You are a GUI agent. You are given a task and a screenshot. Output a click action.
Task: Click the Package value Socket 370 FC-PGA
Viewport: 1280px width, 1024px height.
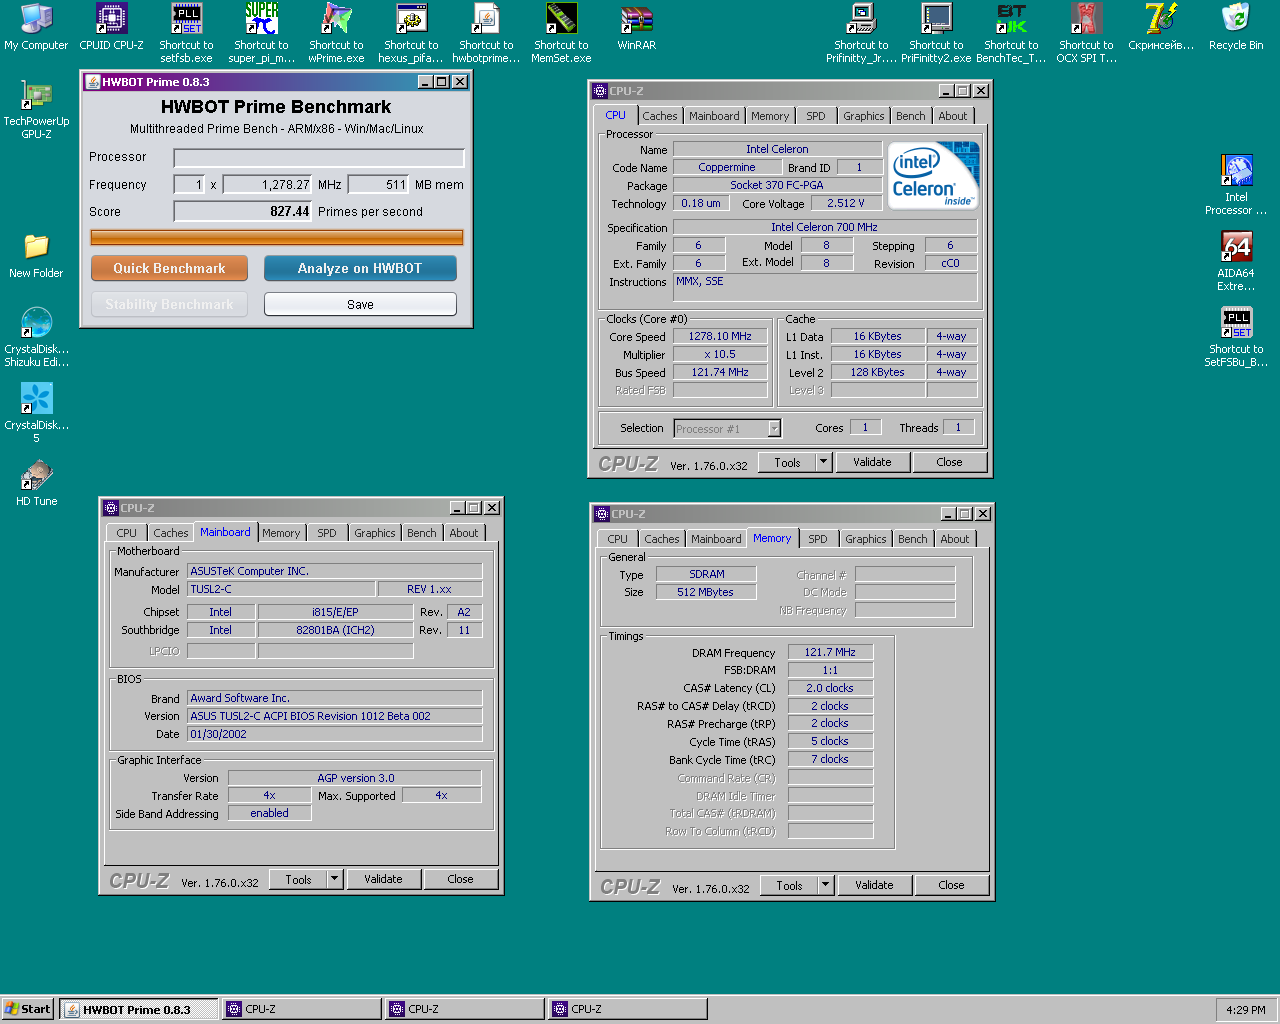[x=777, y=185]
